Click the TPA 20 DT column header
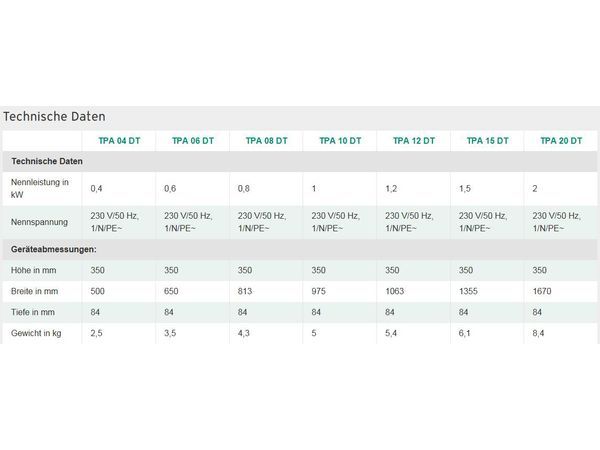The width and height of the screenshot is (600, 450). [x=561, y=141]
